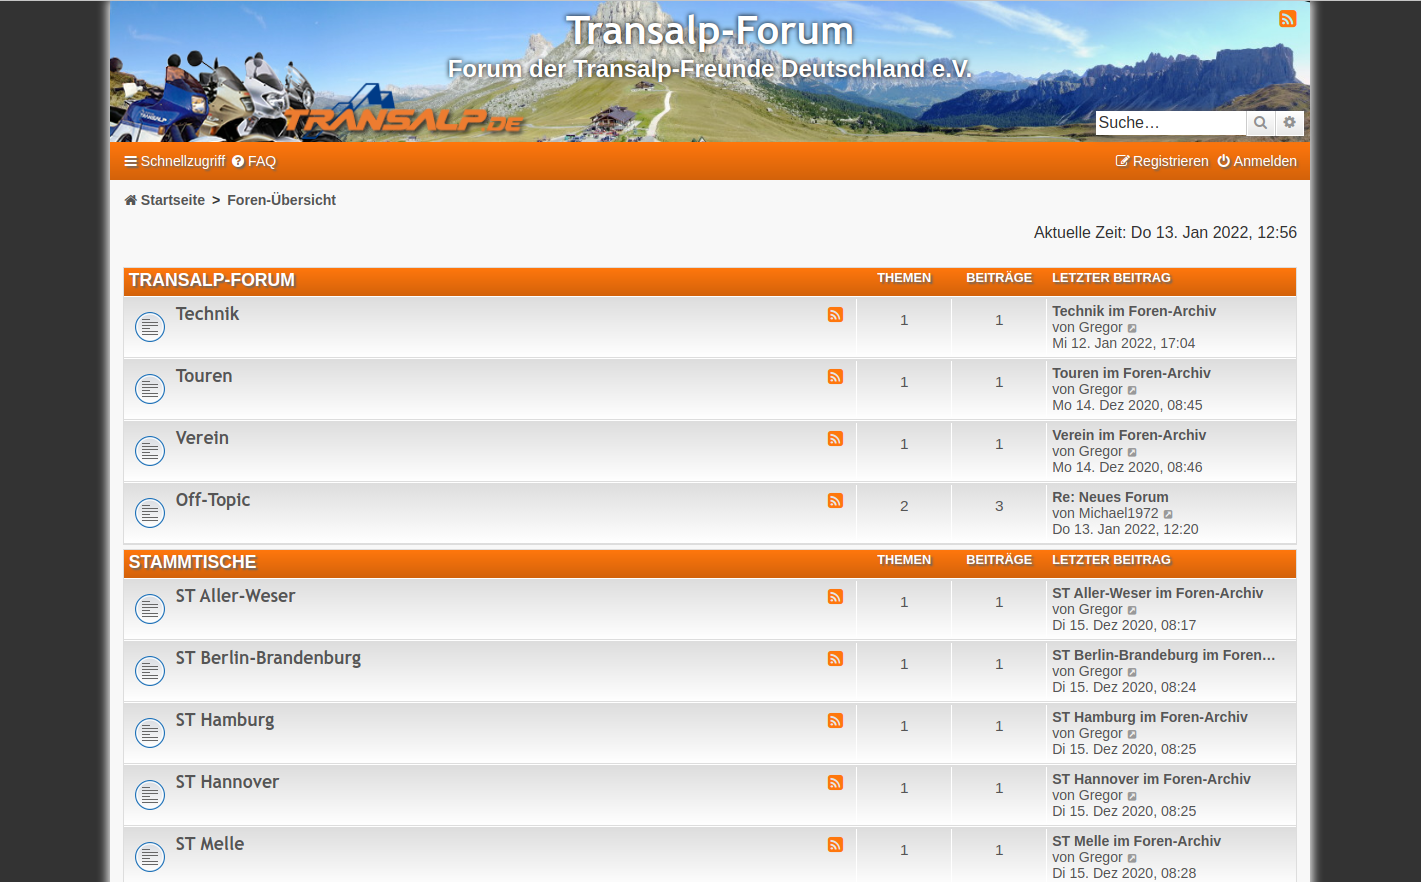Open the Off-Topic forum
This screenshot has height=882, width=1421.
213,500
